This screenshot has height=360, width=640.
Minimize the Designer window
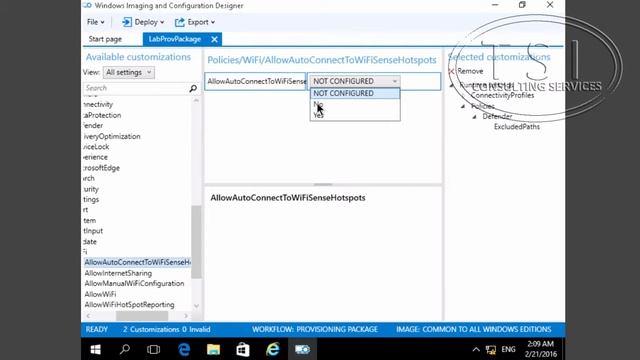[495, 5]
